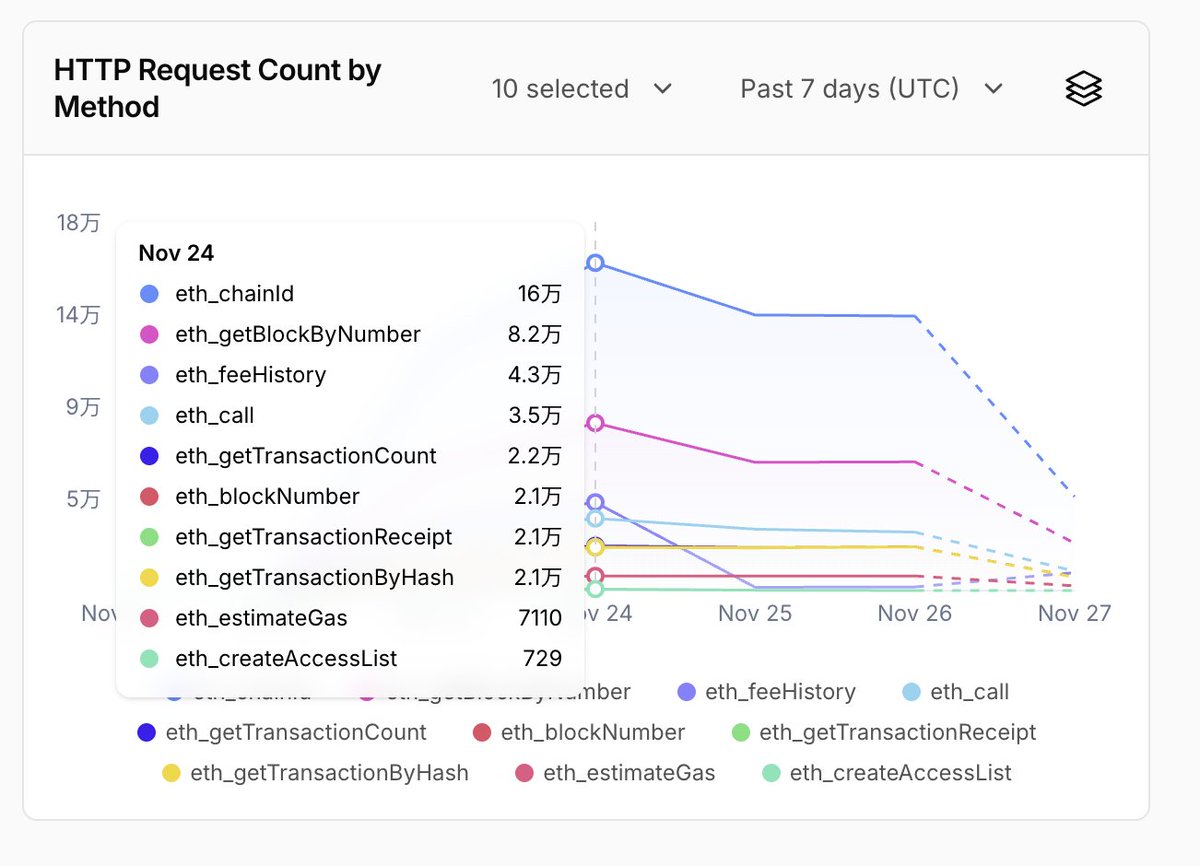Viewport: 1200px width, 866px height.
Task: Click the Nov 26 axis label
Action: (x=915, y=613)
